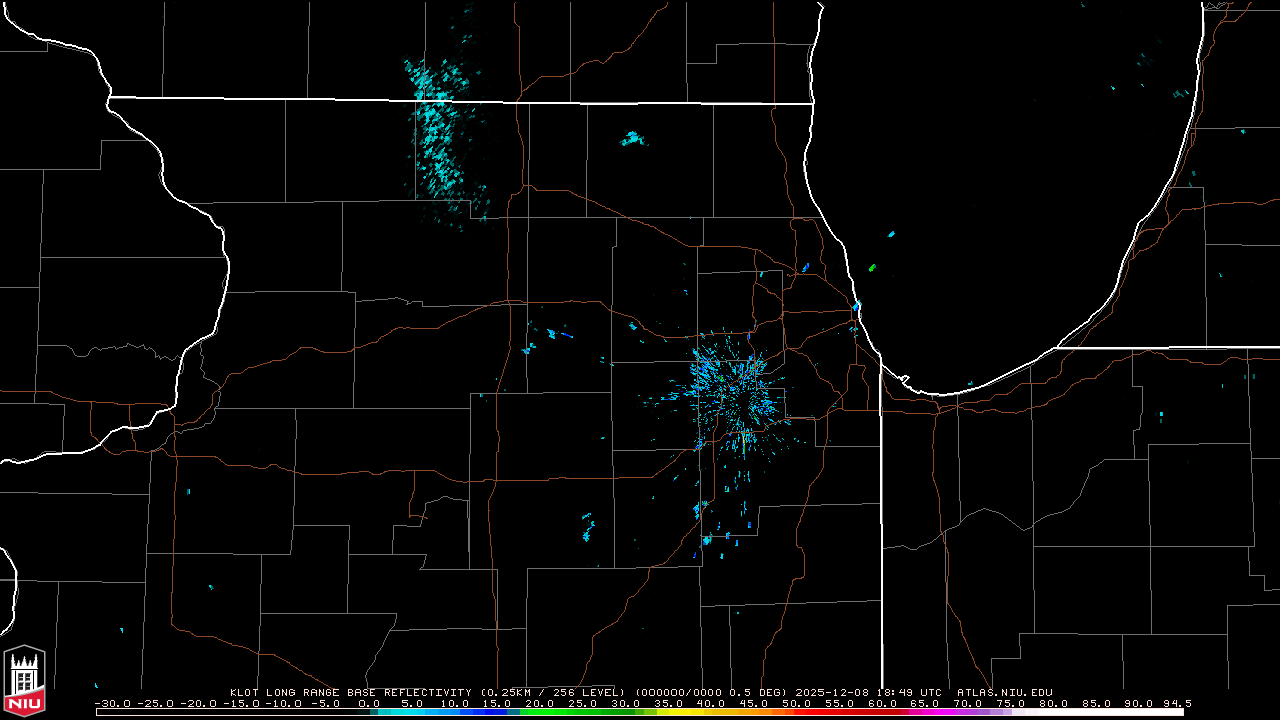Click the 94.5 reflectivity scale label

coord(1176,703)
